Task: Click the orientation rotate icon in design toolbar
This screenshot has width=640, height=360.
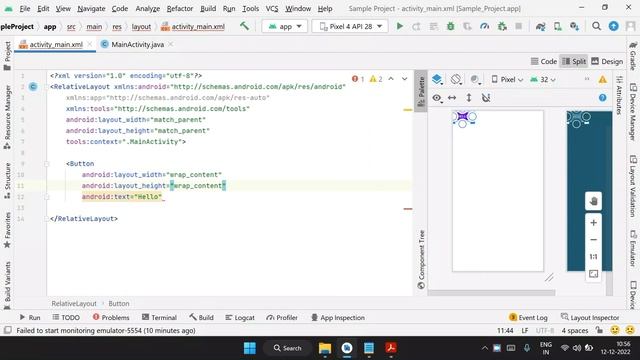Action: coord(456,79)
